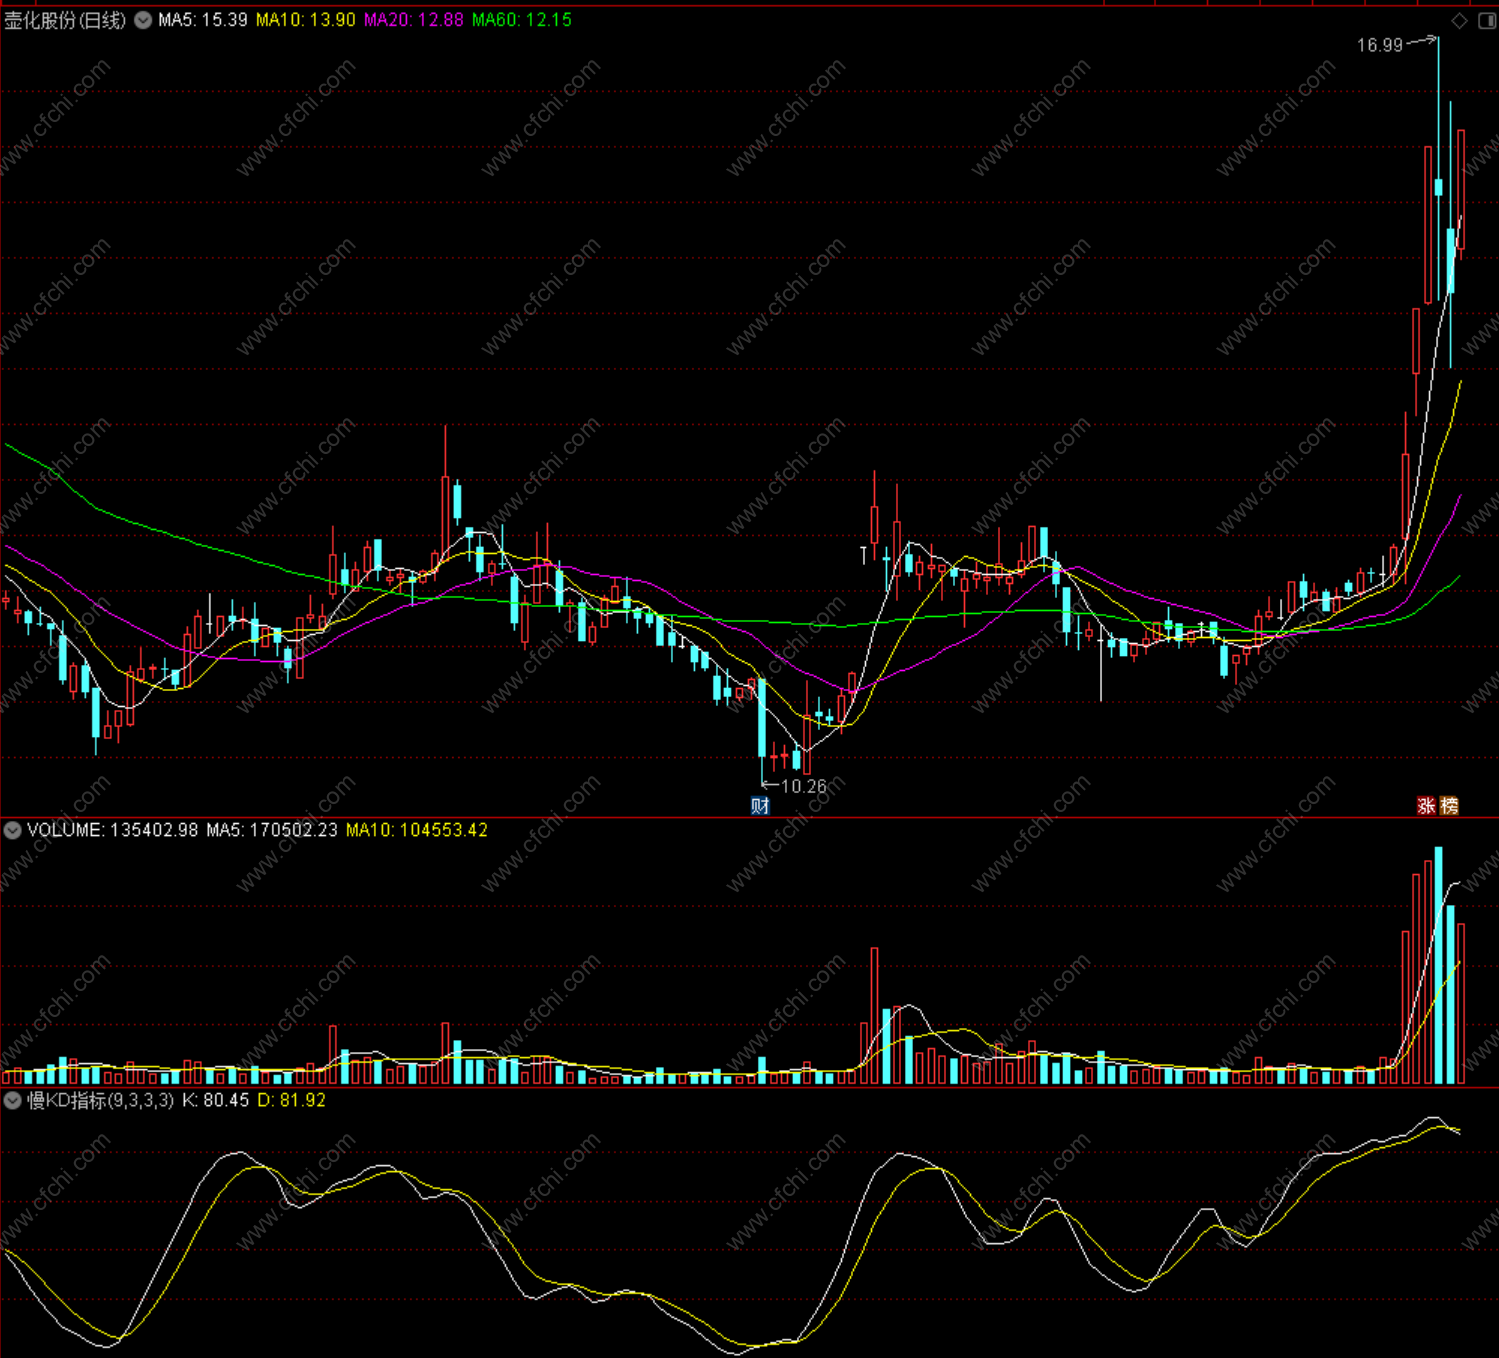
Task: Click the blue 财 marker below the chart
Action: pos(760,806)
